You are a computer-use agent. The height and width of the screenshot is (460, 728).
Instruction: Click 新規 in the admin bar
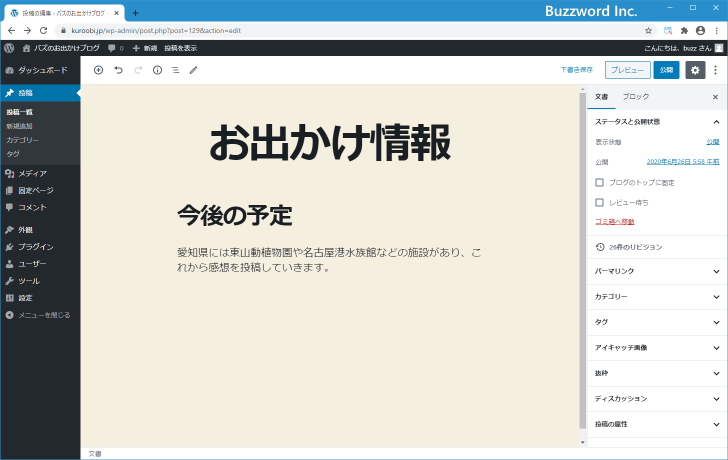(x=145, y=48)
